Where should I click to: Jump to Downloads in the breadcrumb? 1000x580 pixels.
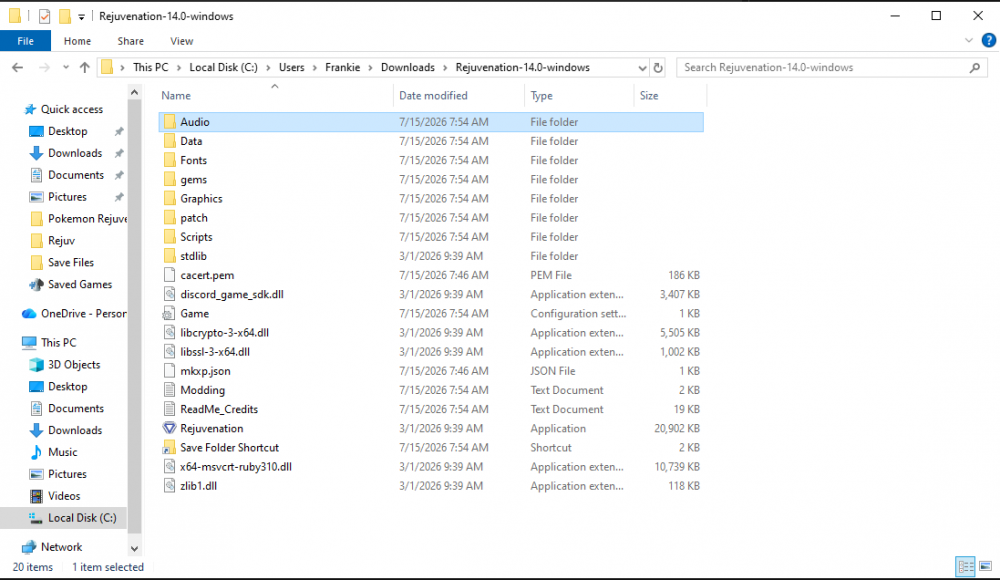coord(408,67)
